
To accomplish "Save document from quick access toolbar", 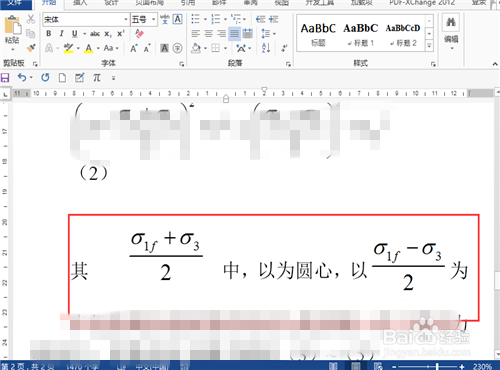I will point(5,78).
